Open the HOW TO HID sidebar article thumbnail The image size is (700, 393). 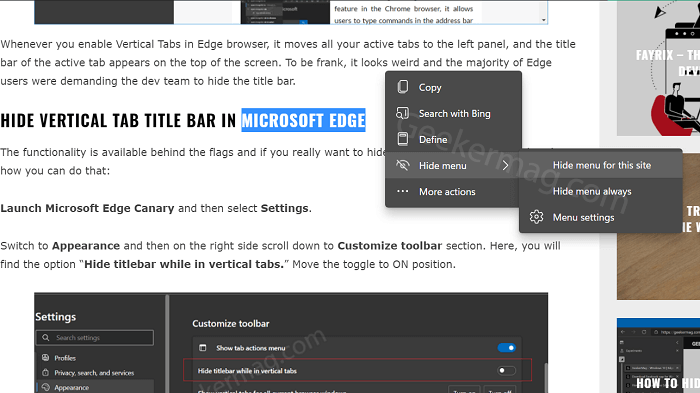(x=658, y=355)
